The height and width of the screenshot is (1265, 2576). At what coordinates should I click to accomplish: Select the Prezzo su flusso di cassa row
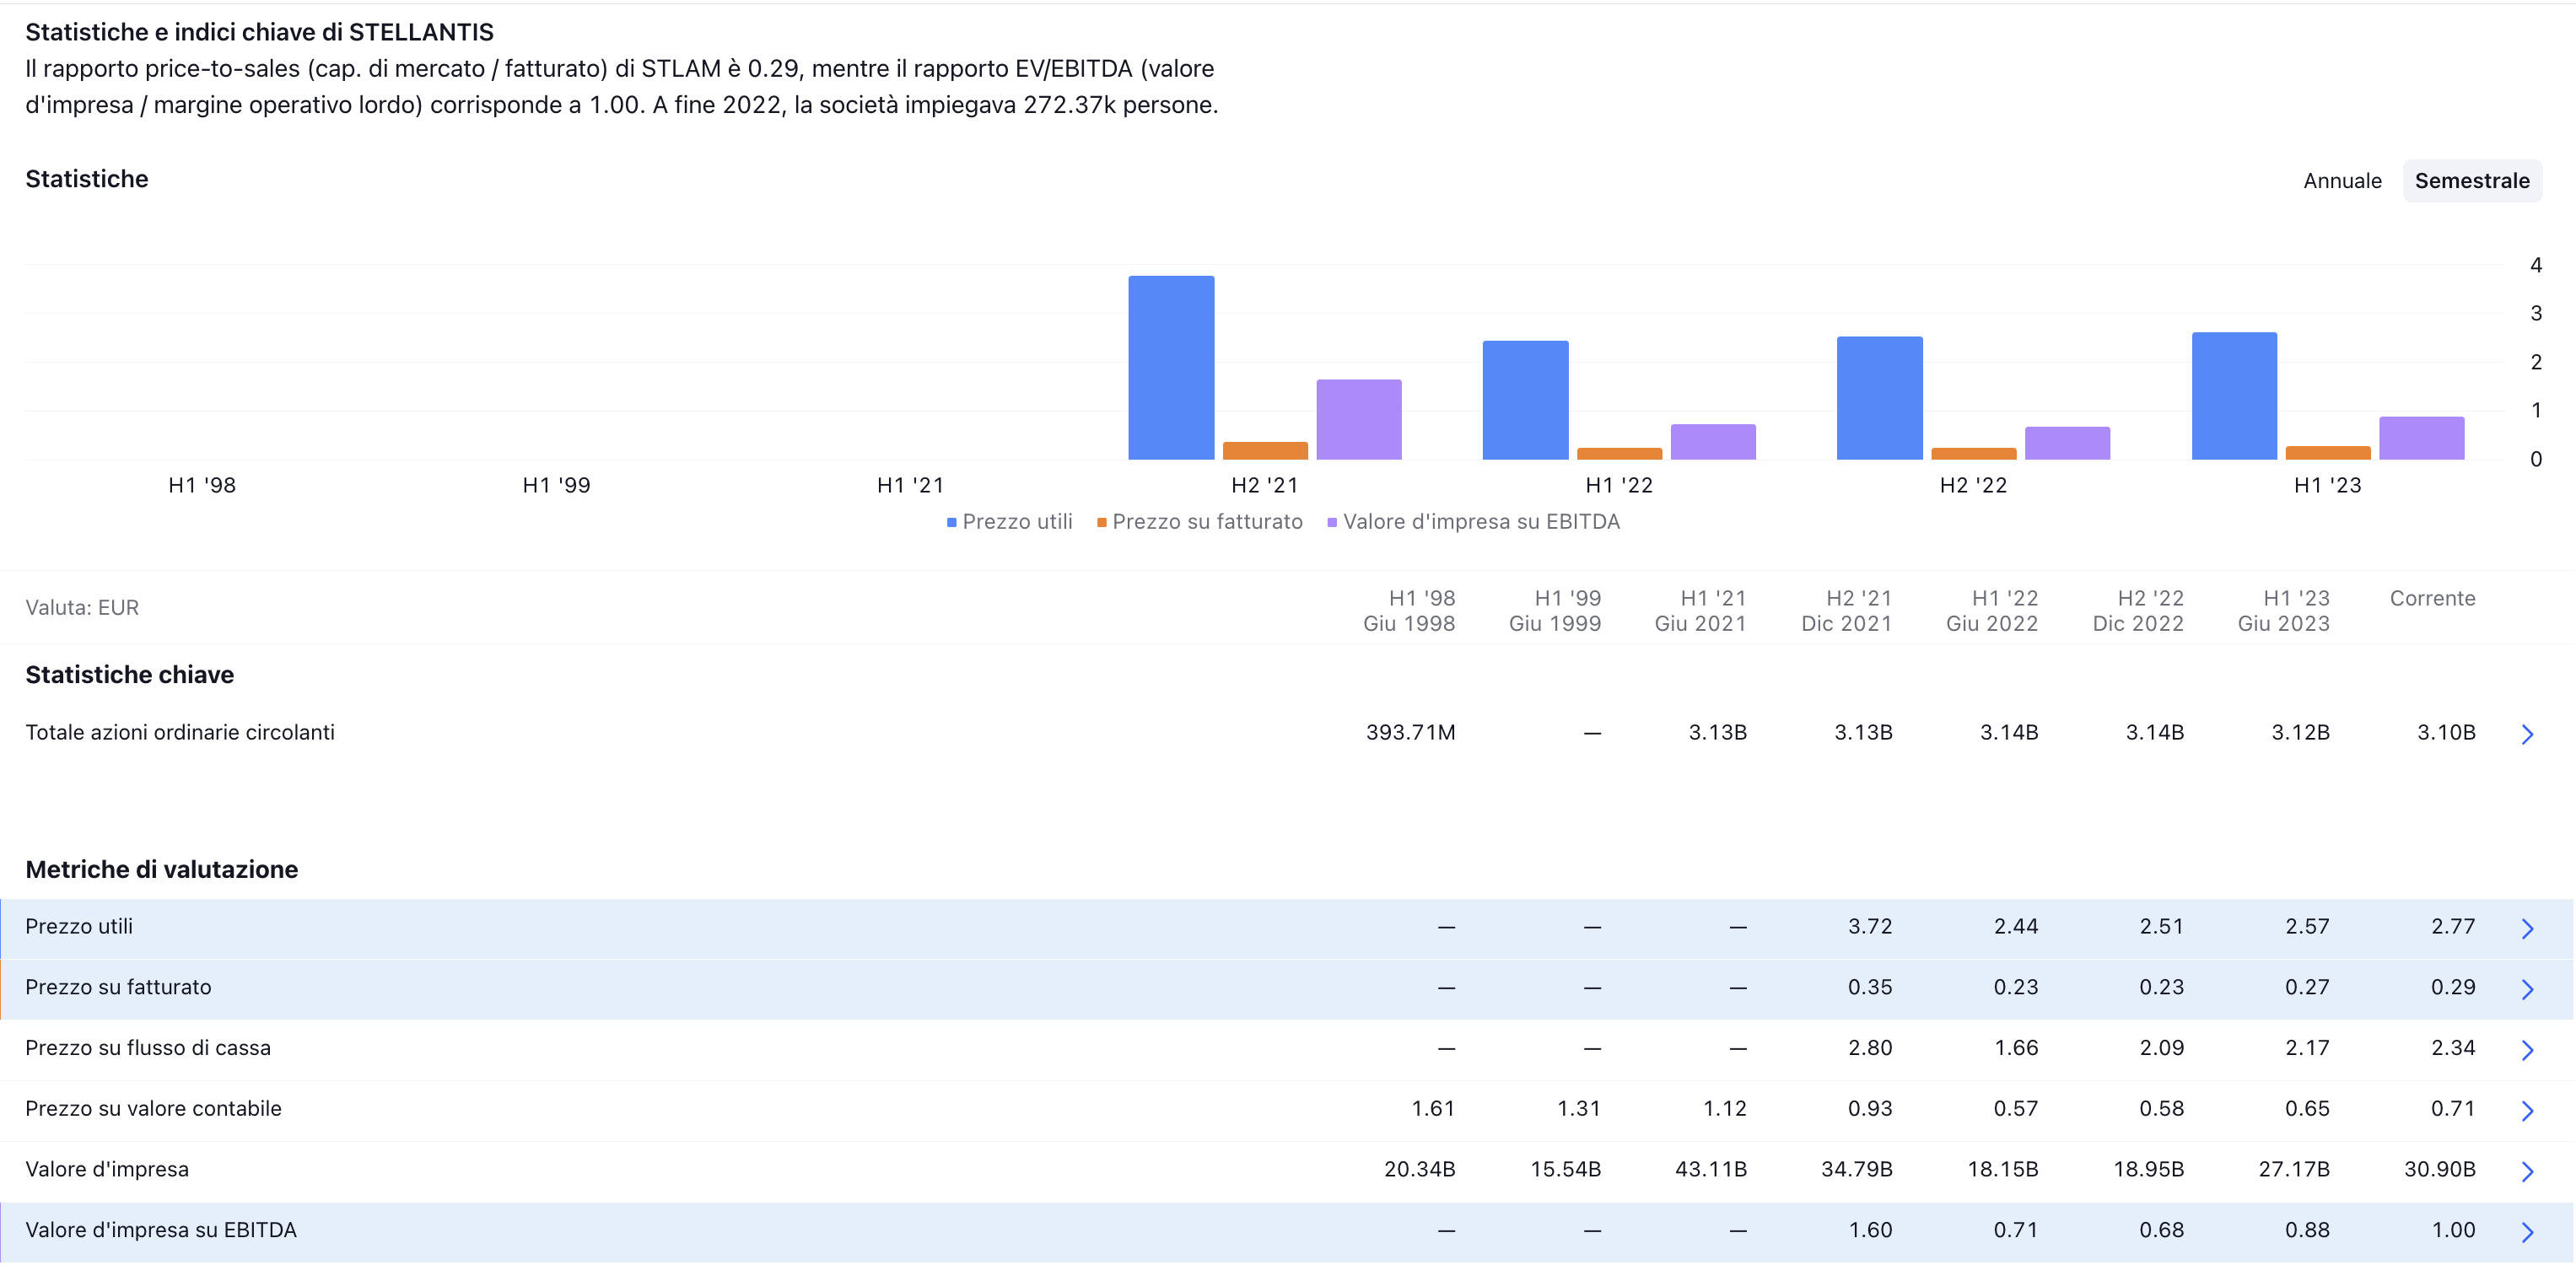pos(148,1048)
